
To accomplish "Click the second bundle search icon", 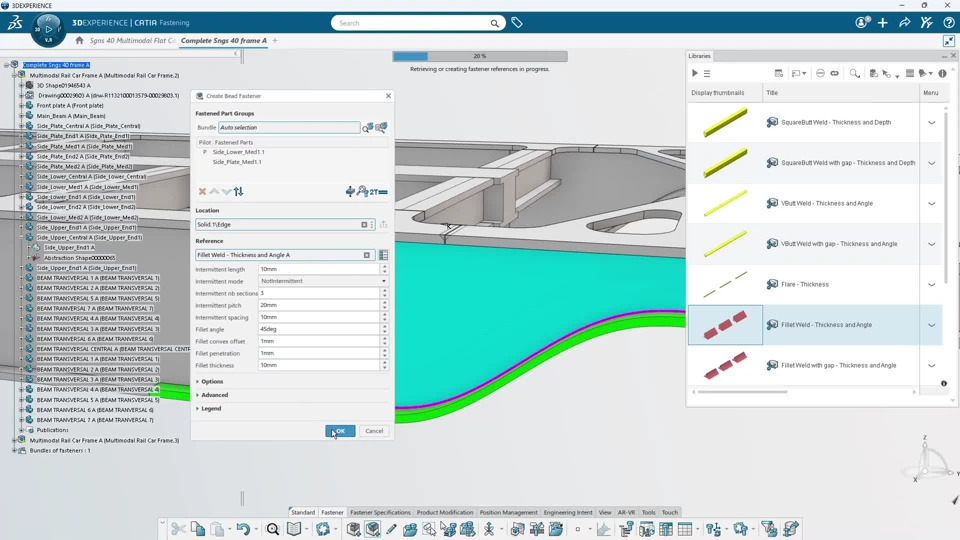I will tap(381, 127).
